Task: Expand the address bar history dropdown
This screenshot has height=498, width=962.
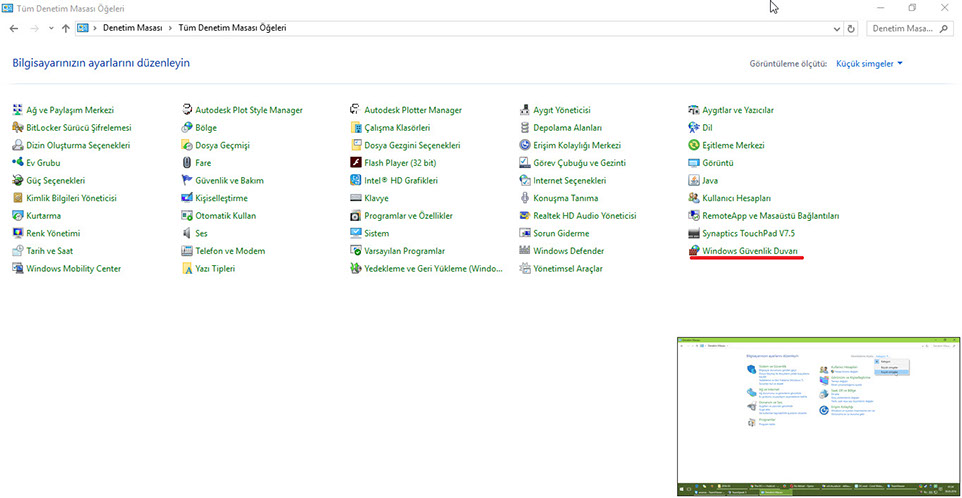Action: click(x=837, y=29)
